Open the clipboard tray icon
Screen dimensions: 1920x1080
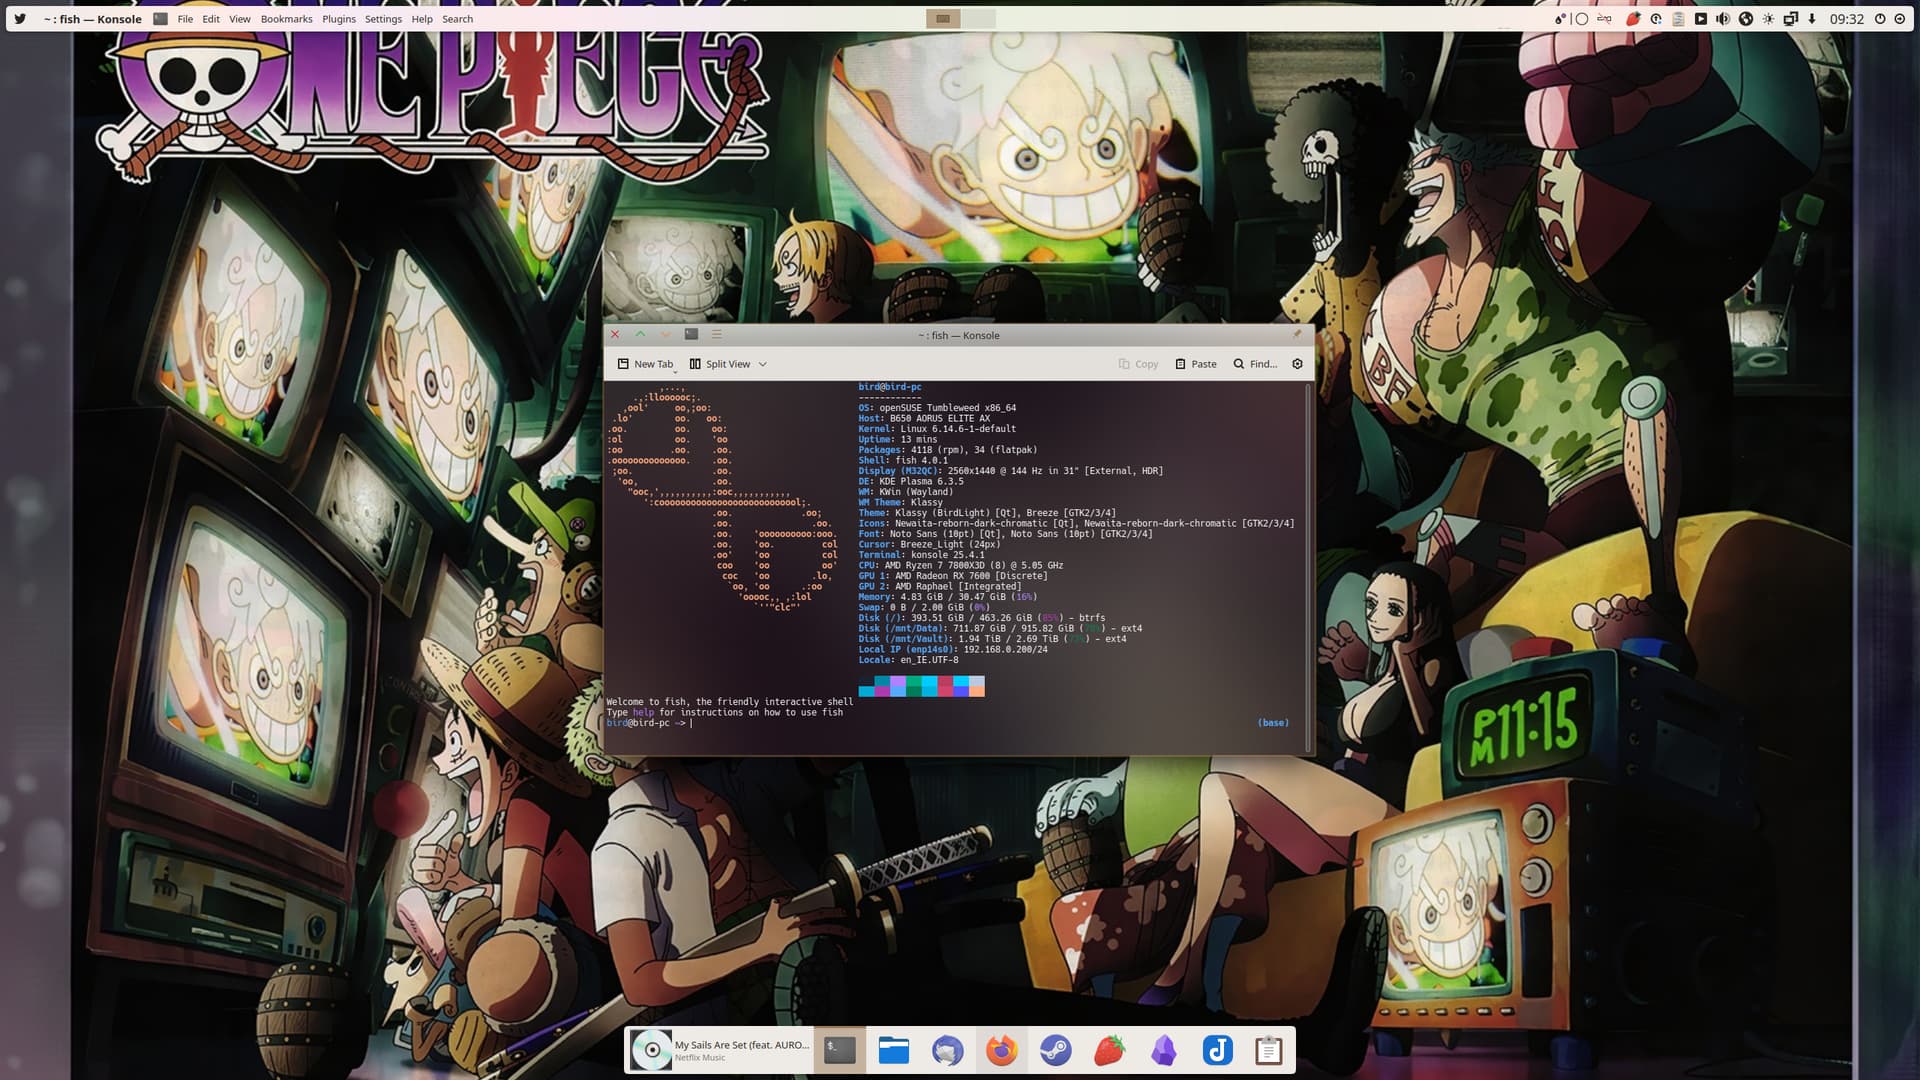click(1679, 19)
